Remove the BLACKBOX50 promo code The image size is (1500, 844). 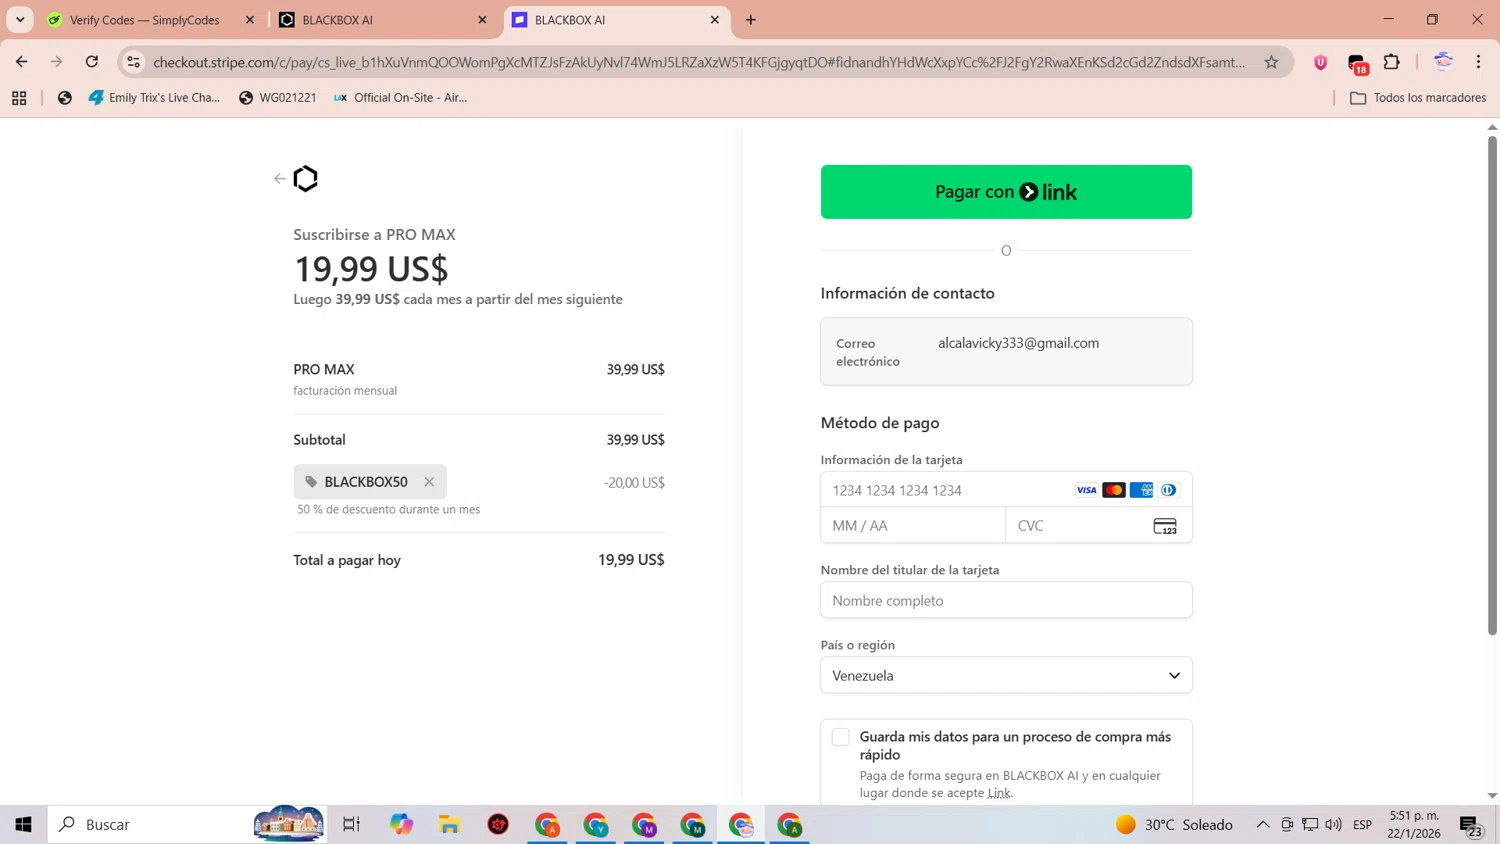(429, 482)
